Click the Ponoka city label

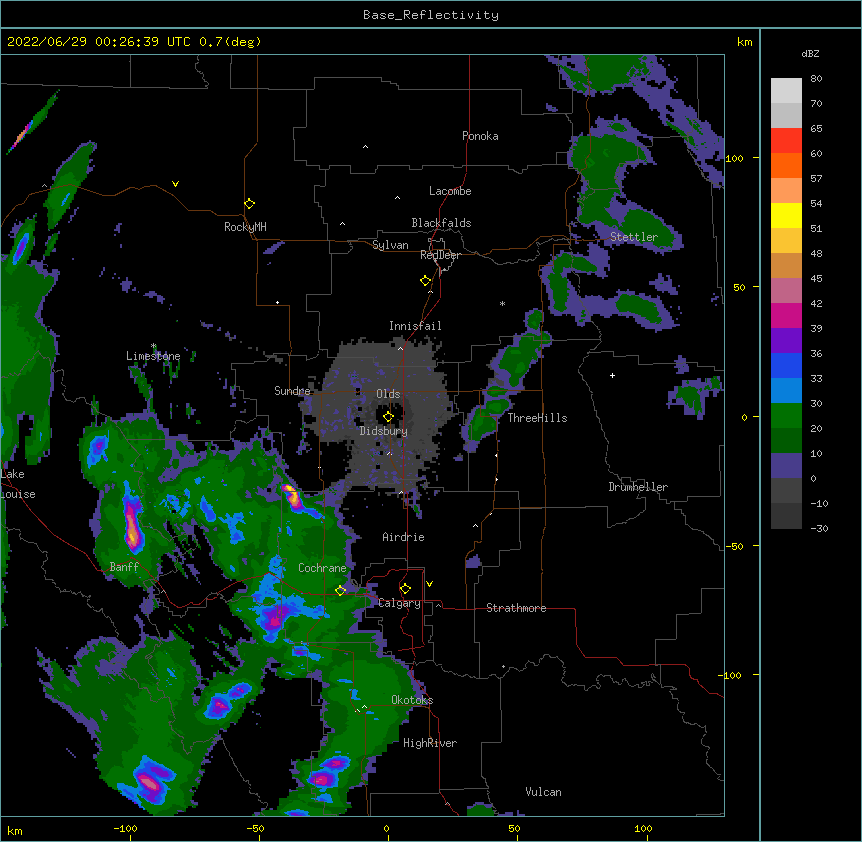(x=480, y=136)
